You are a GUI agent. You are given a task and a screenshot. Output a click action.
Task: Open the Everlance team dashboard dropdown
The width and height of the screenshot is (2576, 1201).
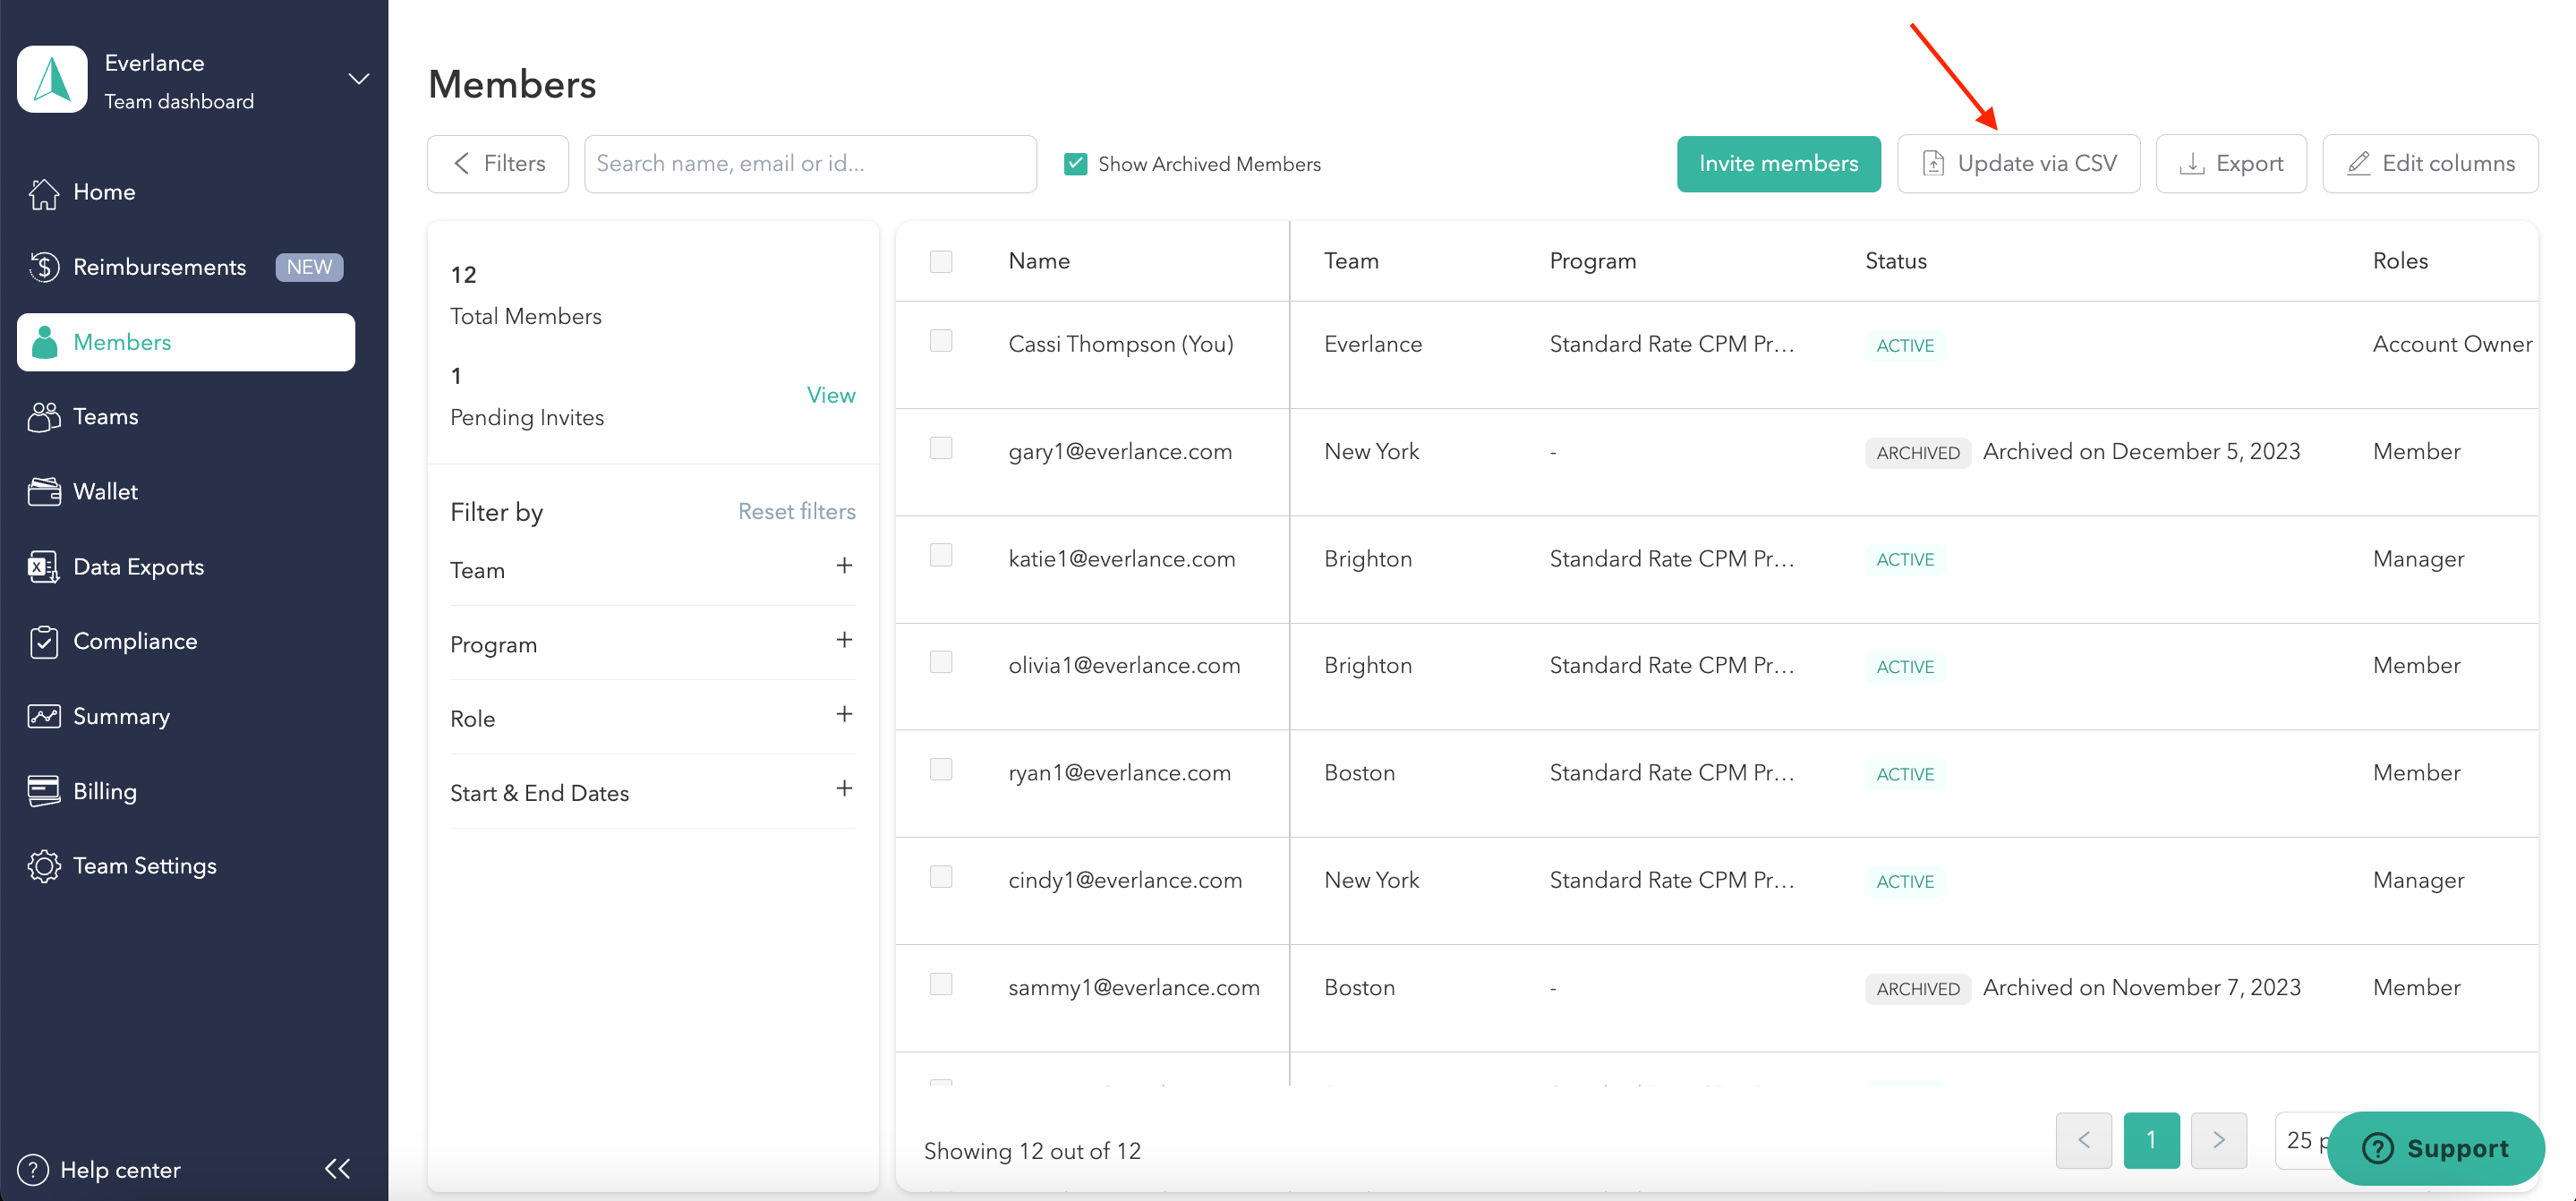point(358,79)
